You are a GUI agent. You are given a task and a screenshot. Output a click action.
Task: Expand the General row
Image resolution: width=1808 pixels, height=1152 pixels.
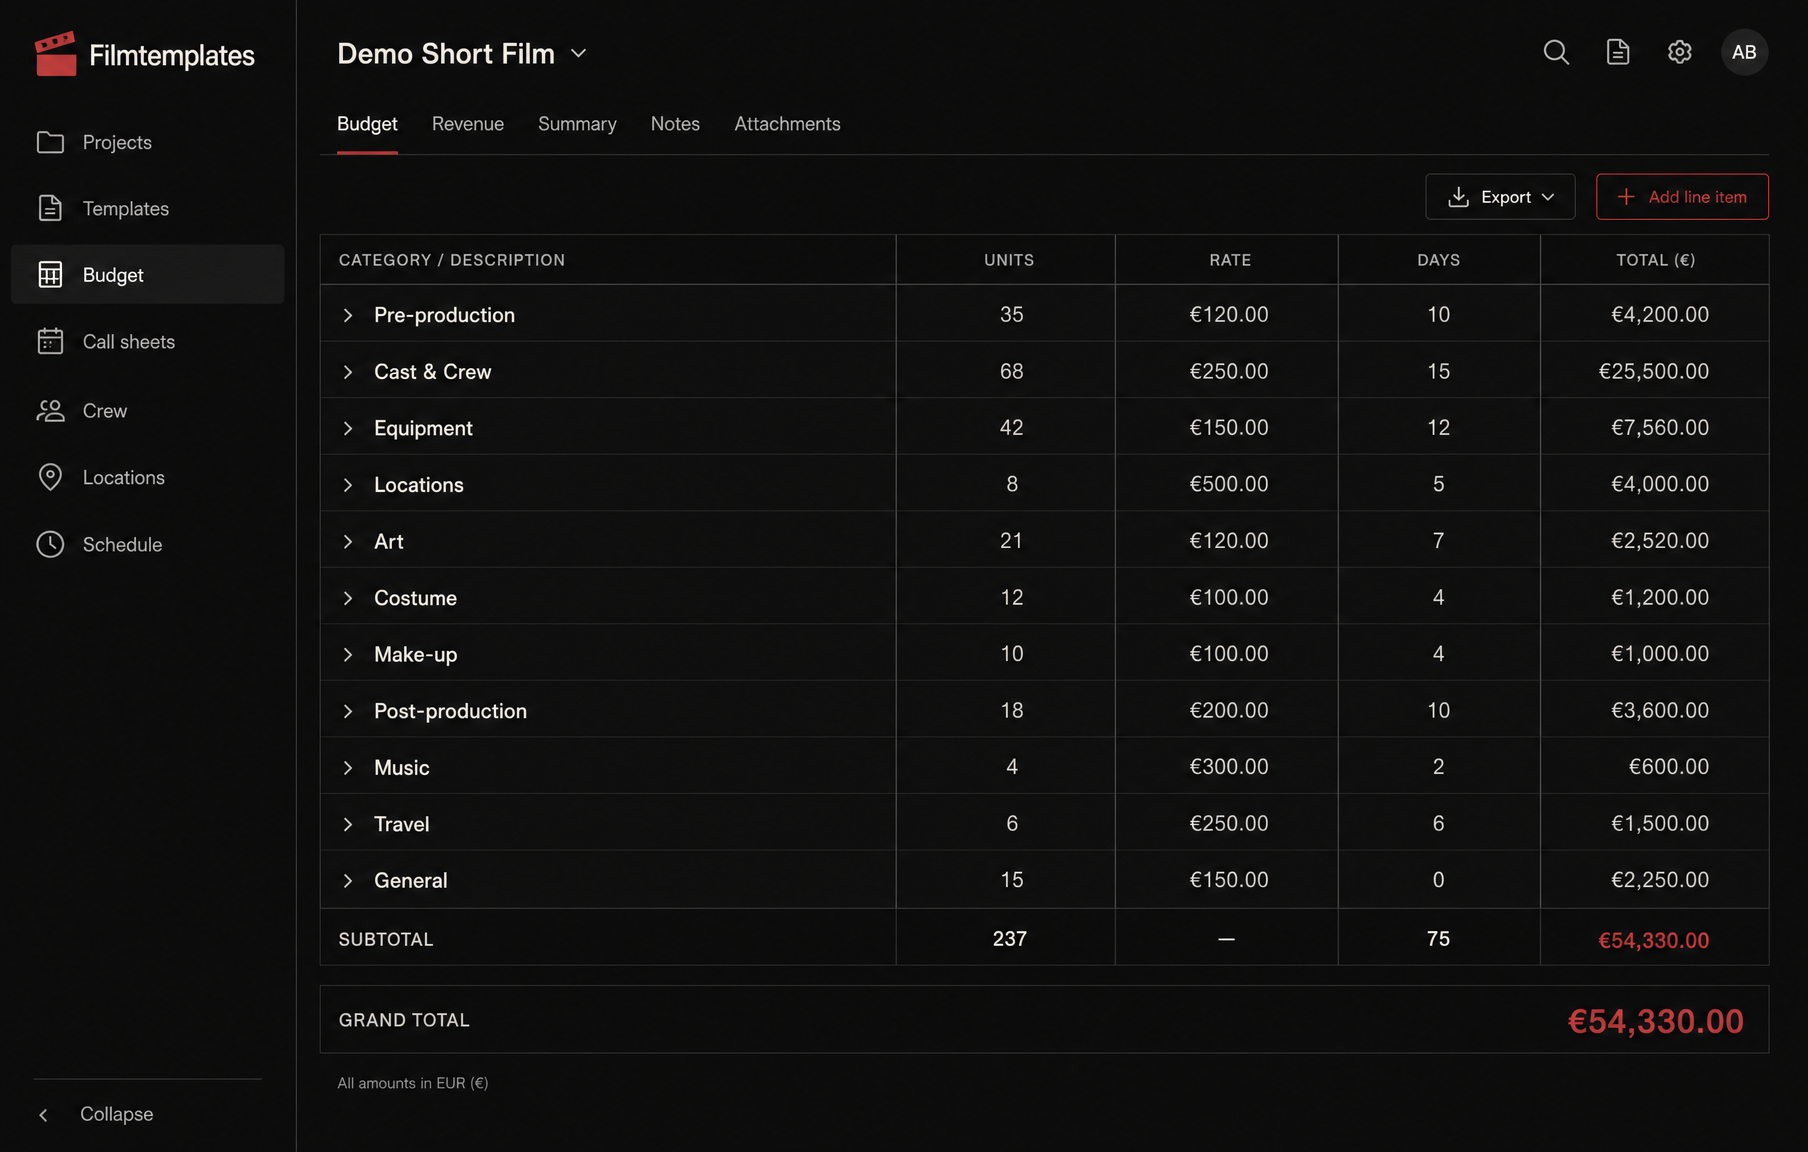(348, 880)
